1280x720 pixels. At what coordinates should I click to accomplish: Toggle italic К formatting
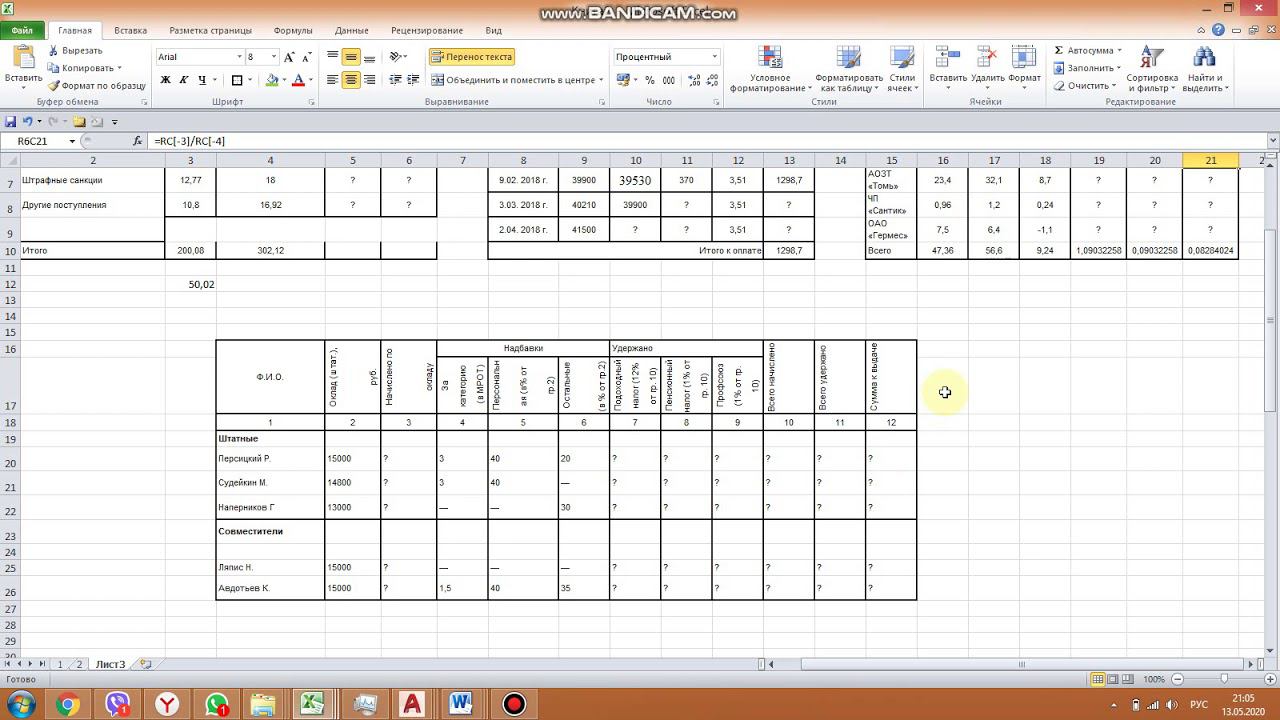(x=184, y=80)
